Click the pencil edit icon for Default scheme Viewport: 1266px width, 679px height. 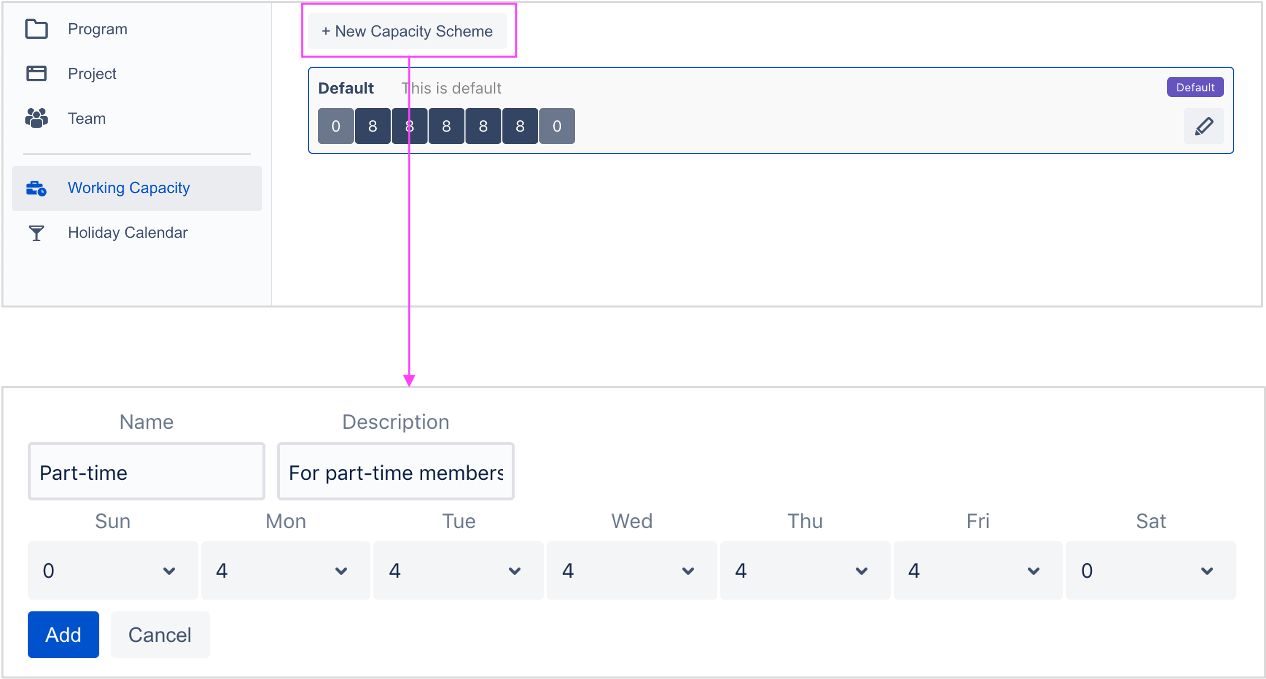pyautogui.click(x=1204, y=126)
